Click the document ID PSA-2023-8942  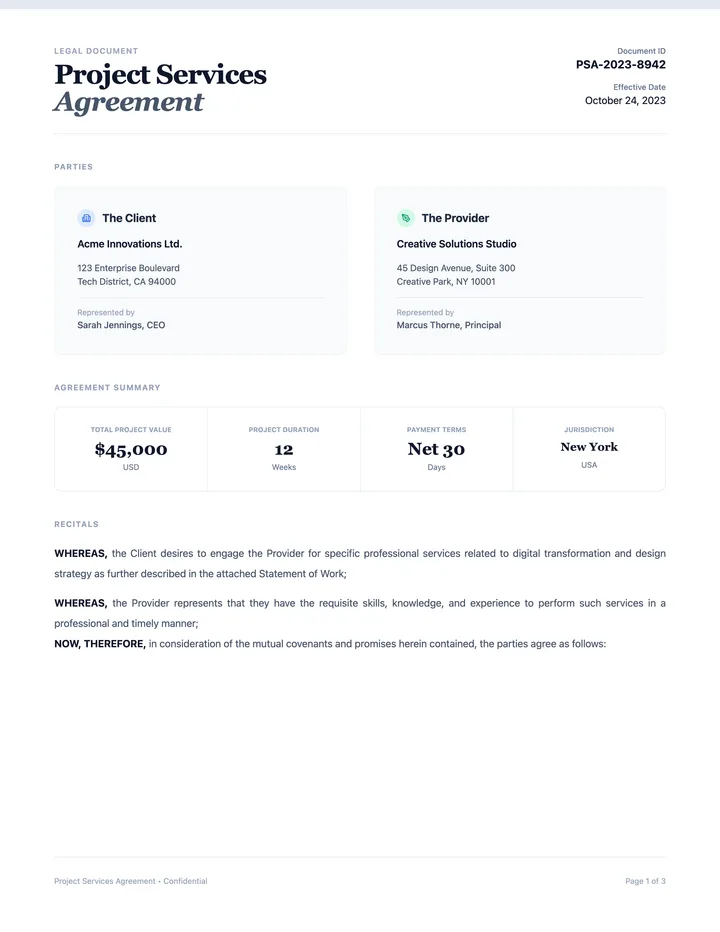pos(621,65)
